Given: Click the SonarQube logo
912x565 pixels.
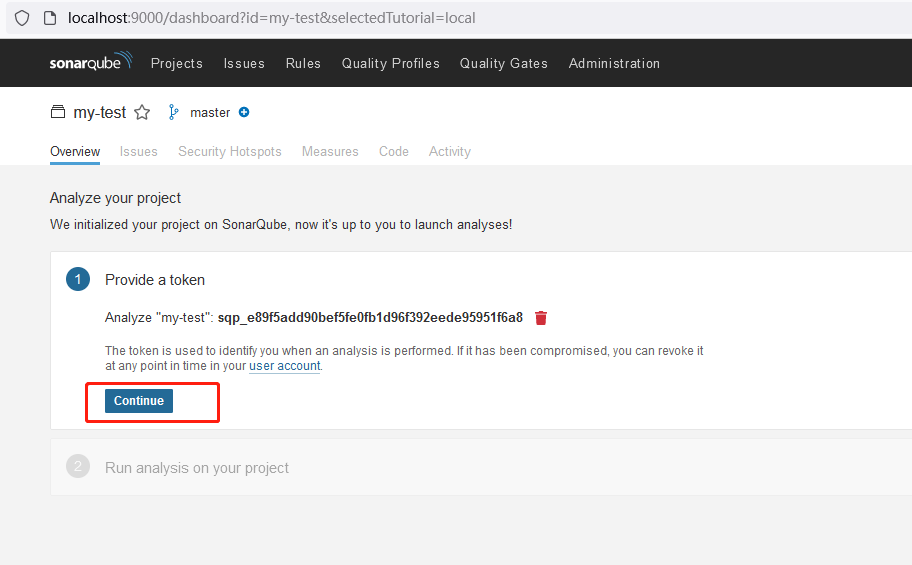Looking at the screenshot, I should 91,62.
